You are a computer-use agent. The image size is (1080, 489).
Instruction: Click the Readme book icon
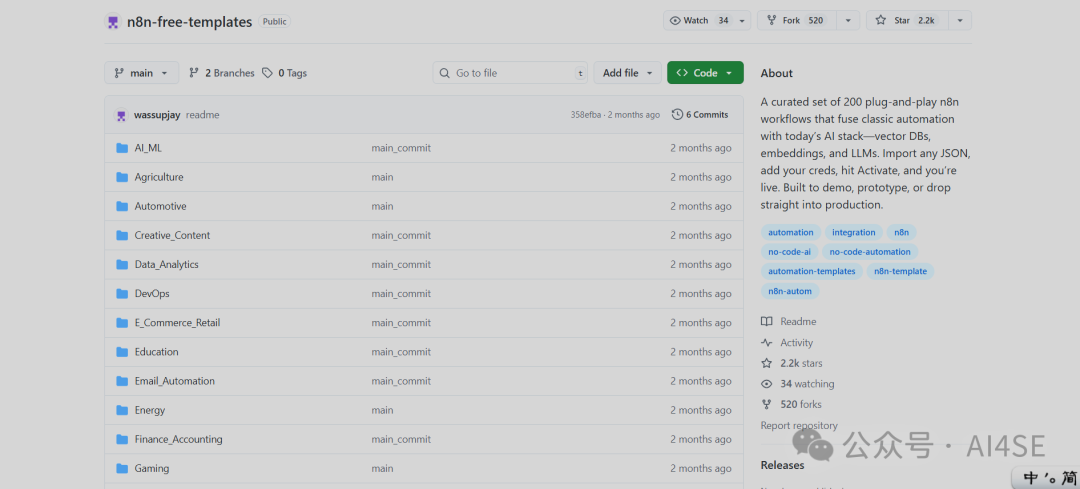click(x=767, y=322)
